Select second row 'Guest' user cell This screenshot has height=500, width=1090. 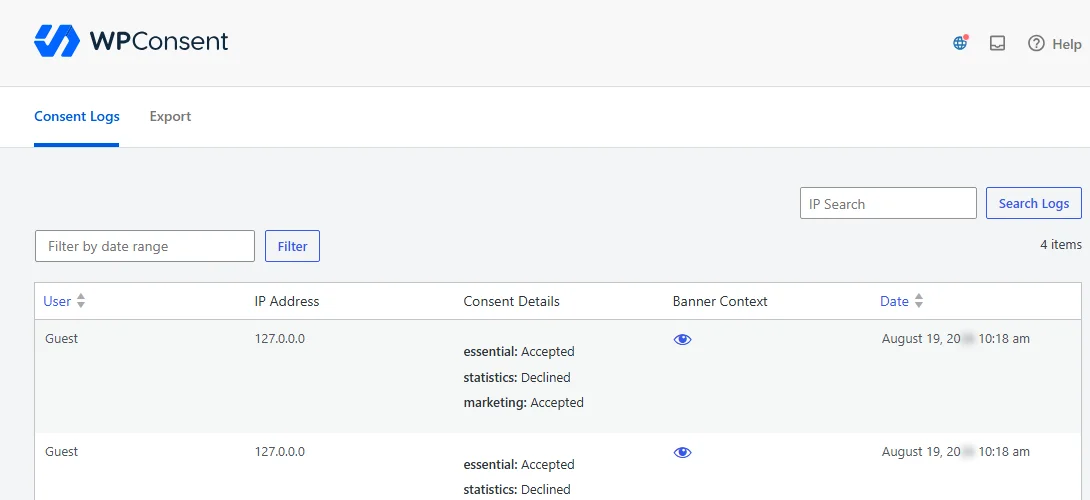click(62, 451)
